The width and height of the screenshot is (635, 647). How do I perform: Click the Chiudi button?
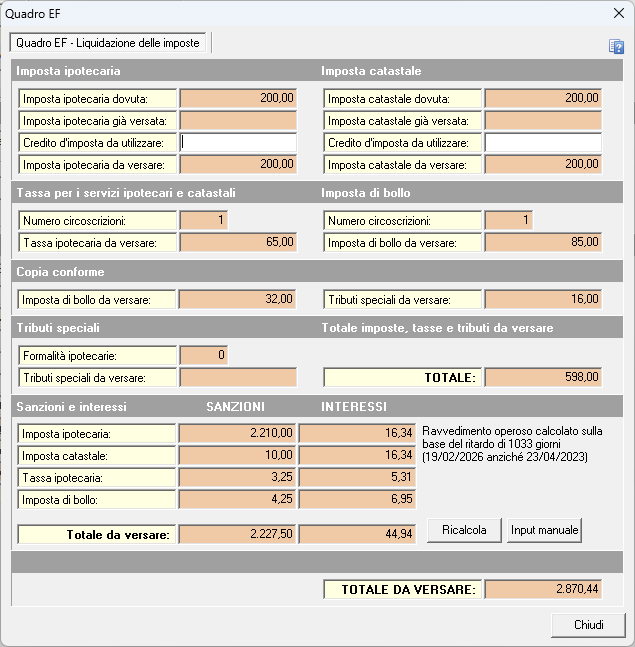point(588,625)
